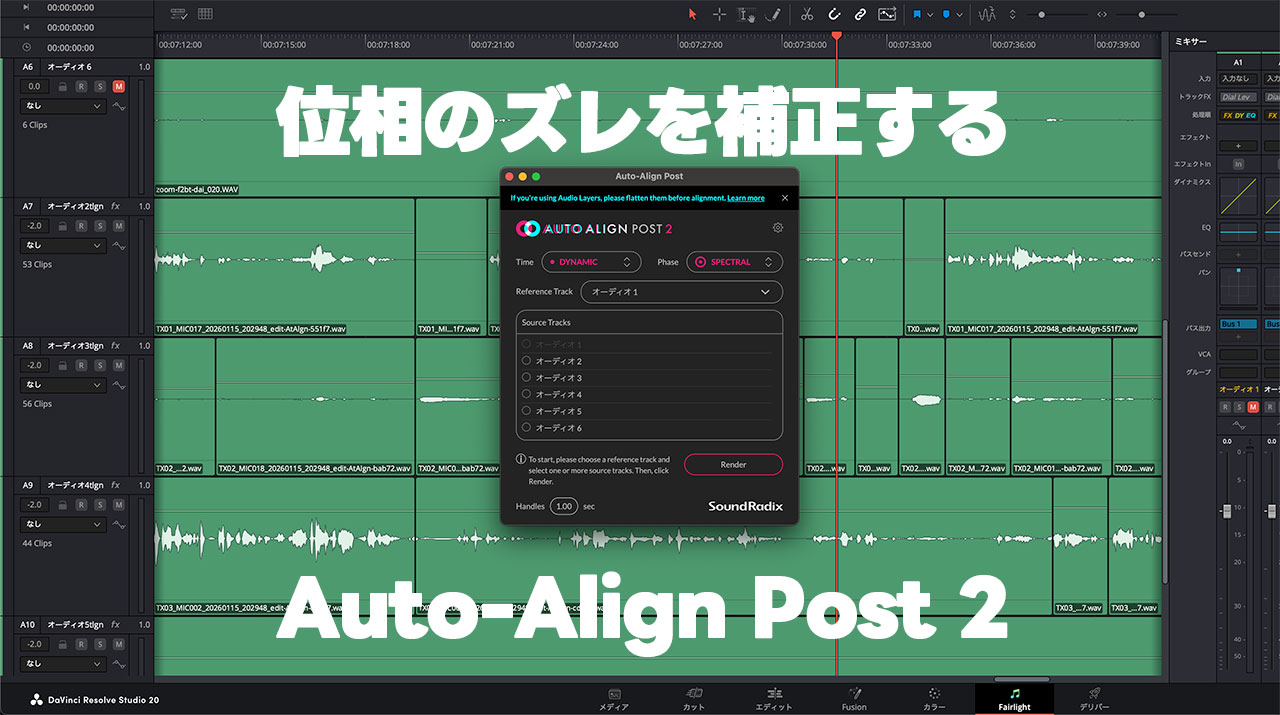Switch to the カラー page tab

(x=934, y=698)
